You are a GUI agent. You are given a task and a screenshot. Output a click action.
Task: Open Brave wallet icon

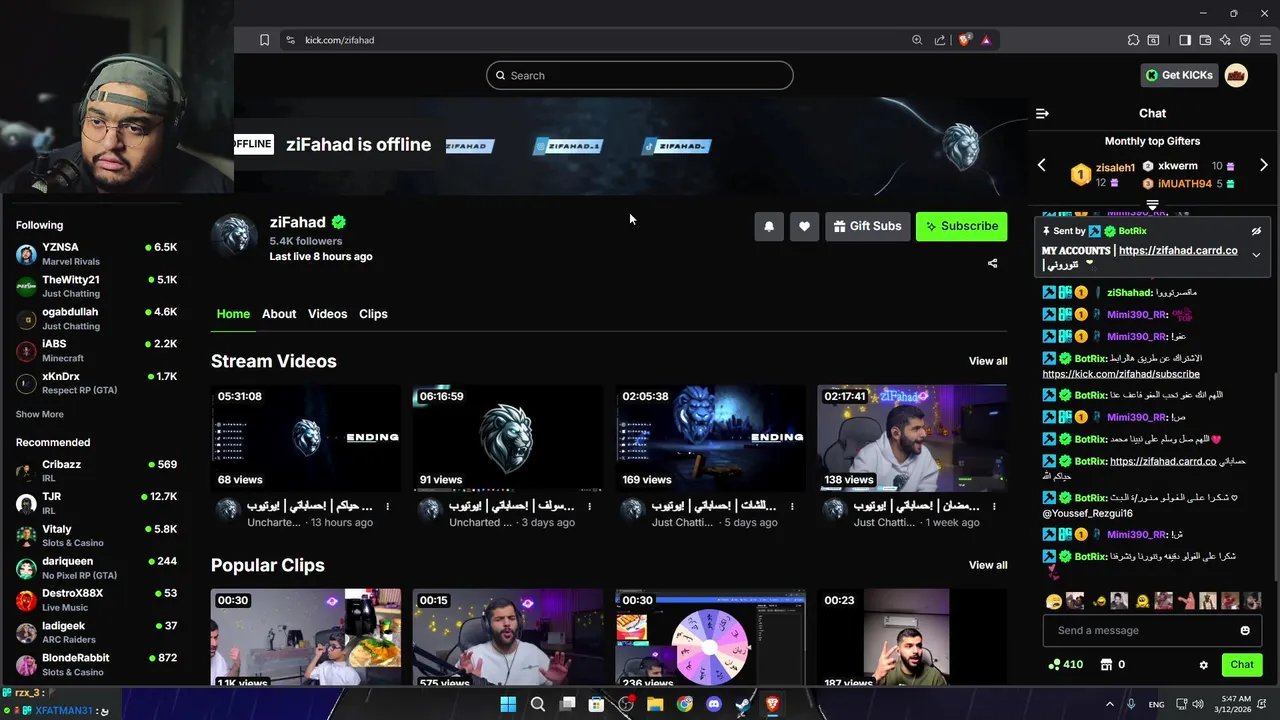1205,40
